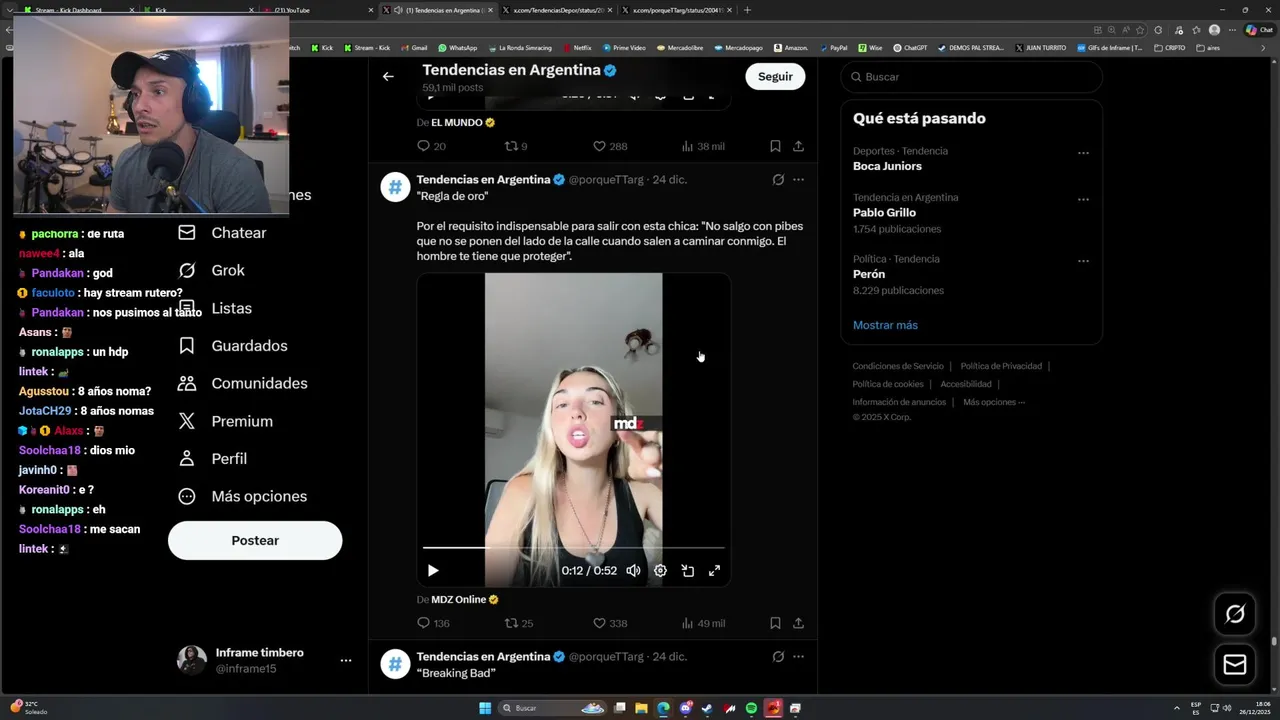This screenshot has width=1280, height=720.
Task: Play the MDZ Online video
Action: [433, 571]
